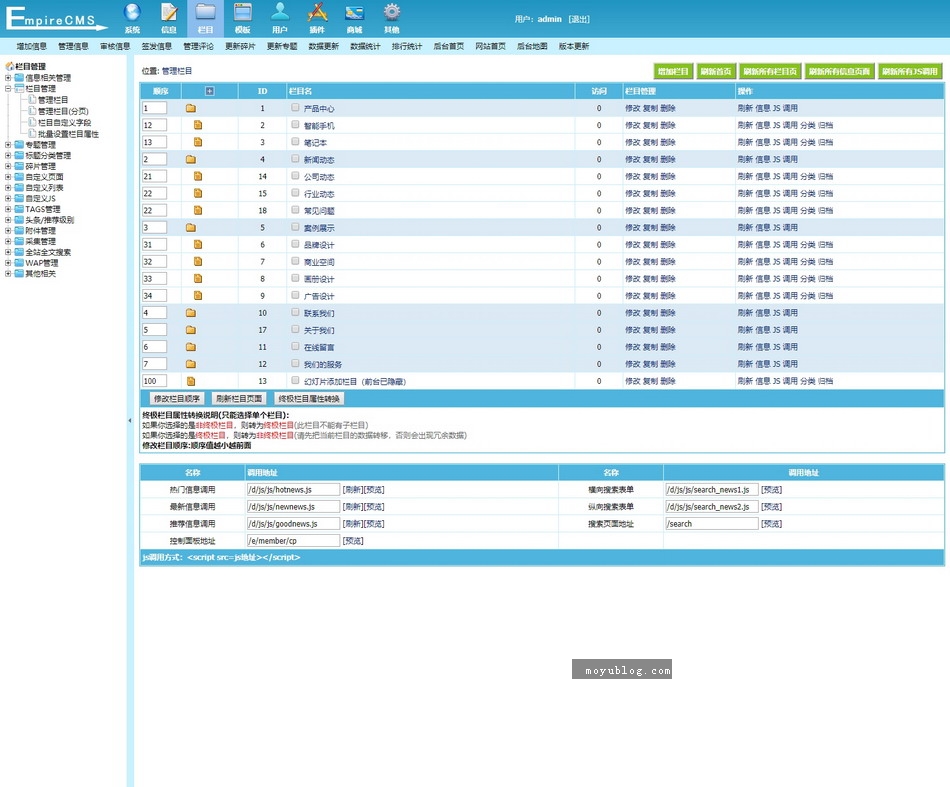Select 批量设置栏目属性 in the tree
950x787 pixels.
pos(68,134)
